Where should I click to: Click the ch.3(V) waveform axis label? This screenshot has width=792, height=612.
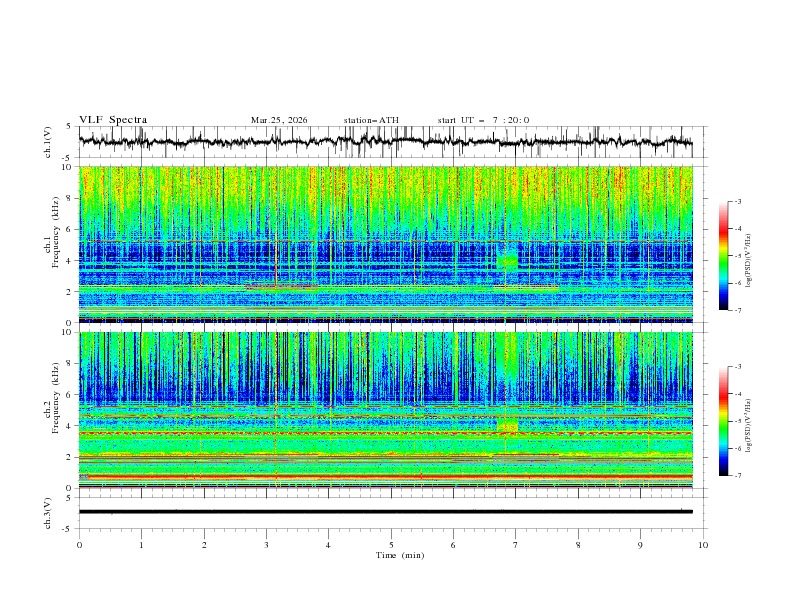click(48, 513)
